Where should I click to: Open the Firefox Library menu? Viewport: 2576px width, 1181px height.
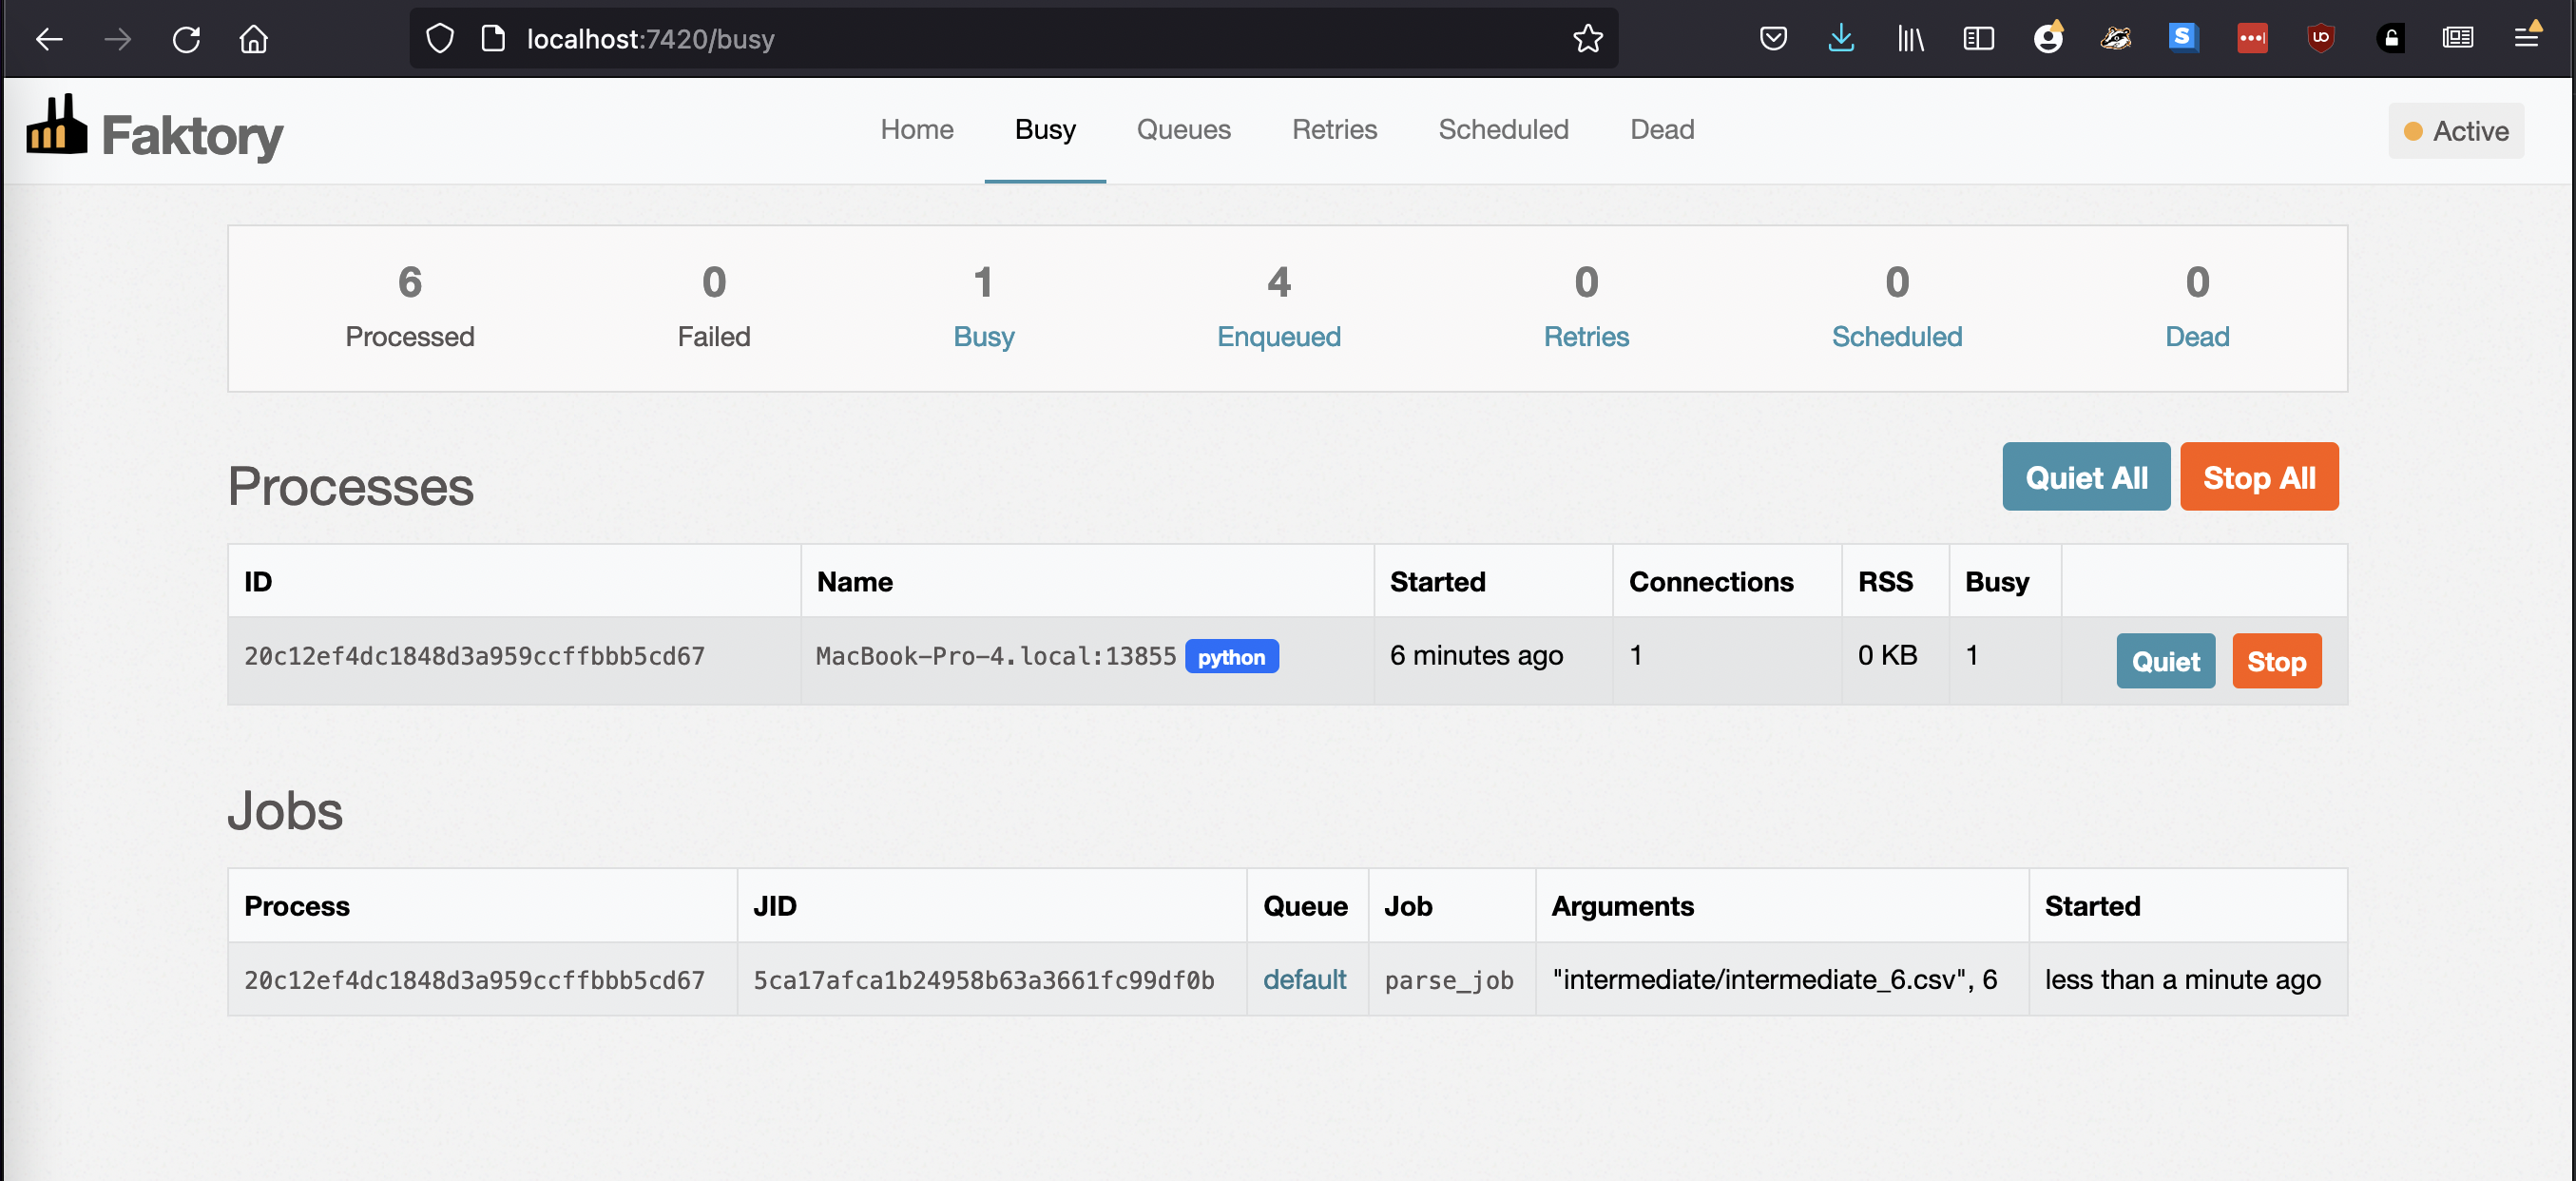click(x=1910, y=38)
